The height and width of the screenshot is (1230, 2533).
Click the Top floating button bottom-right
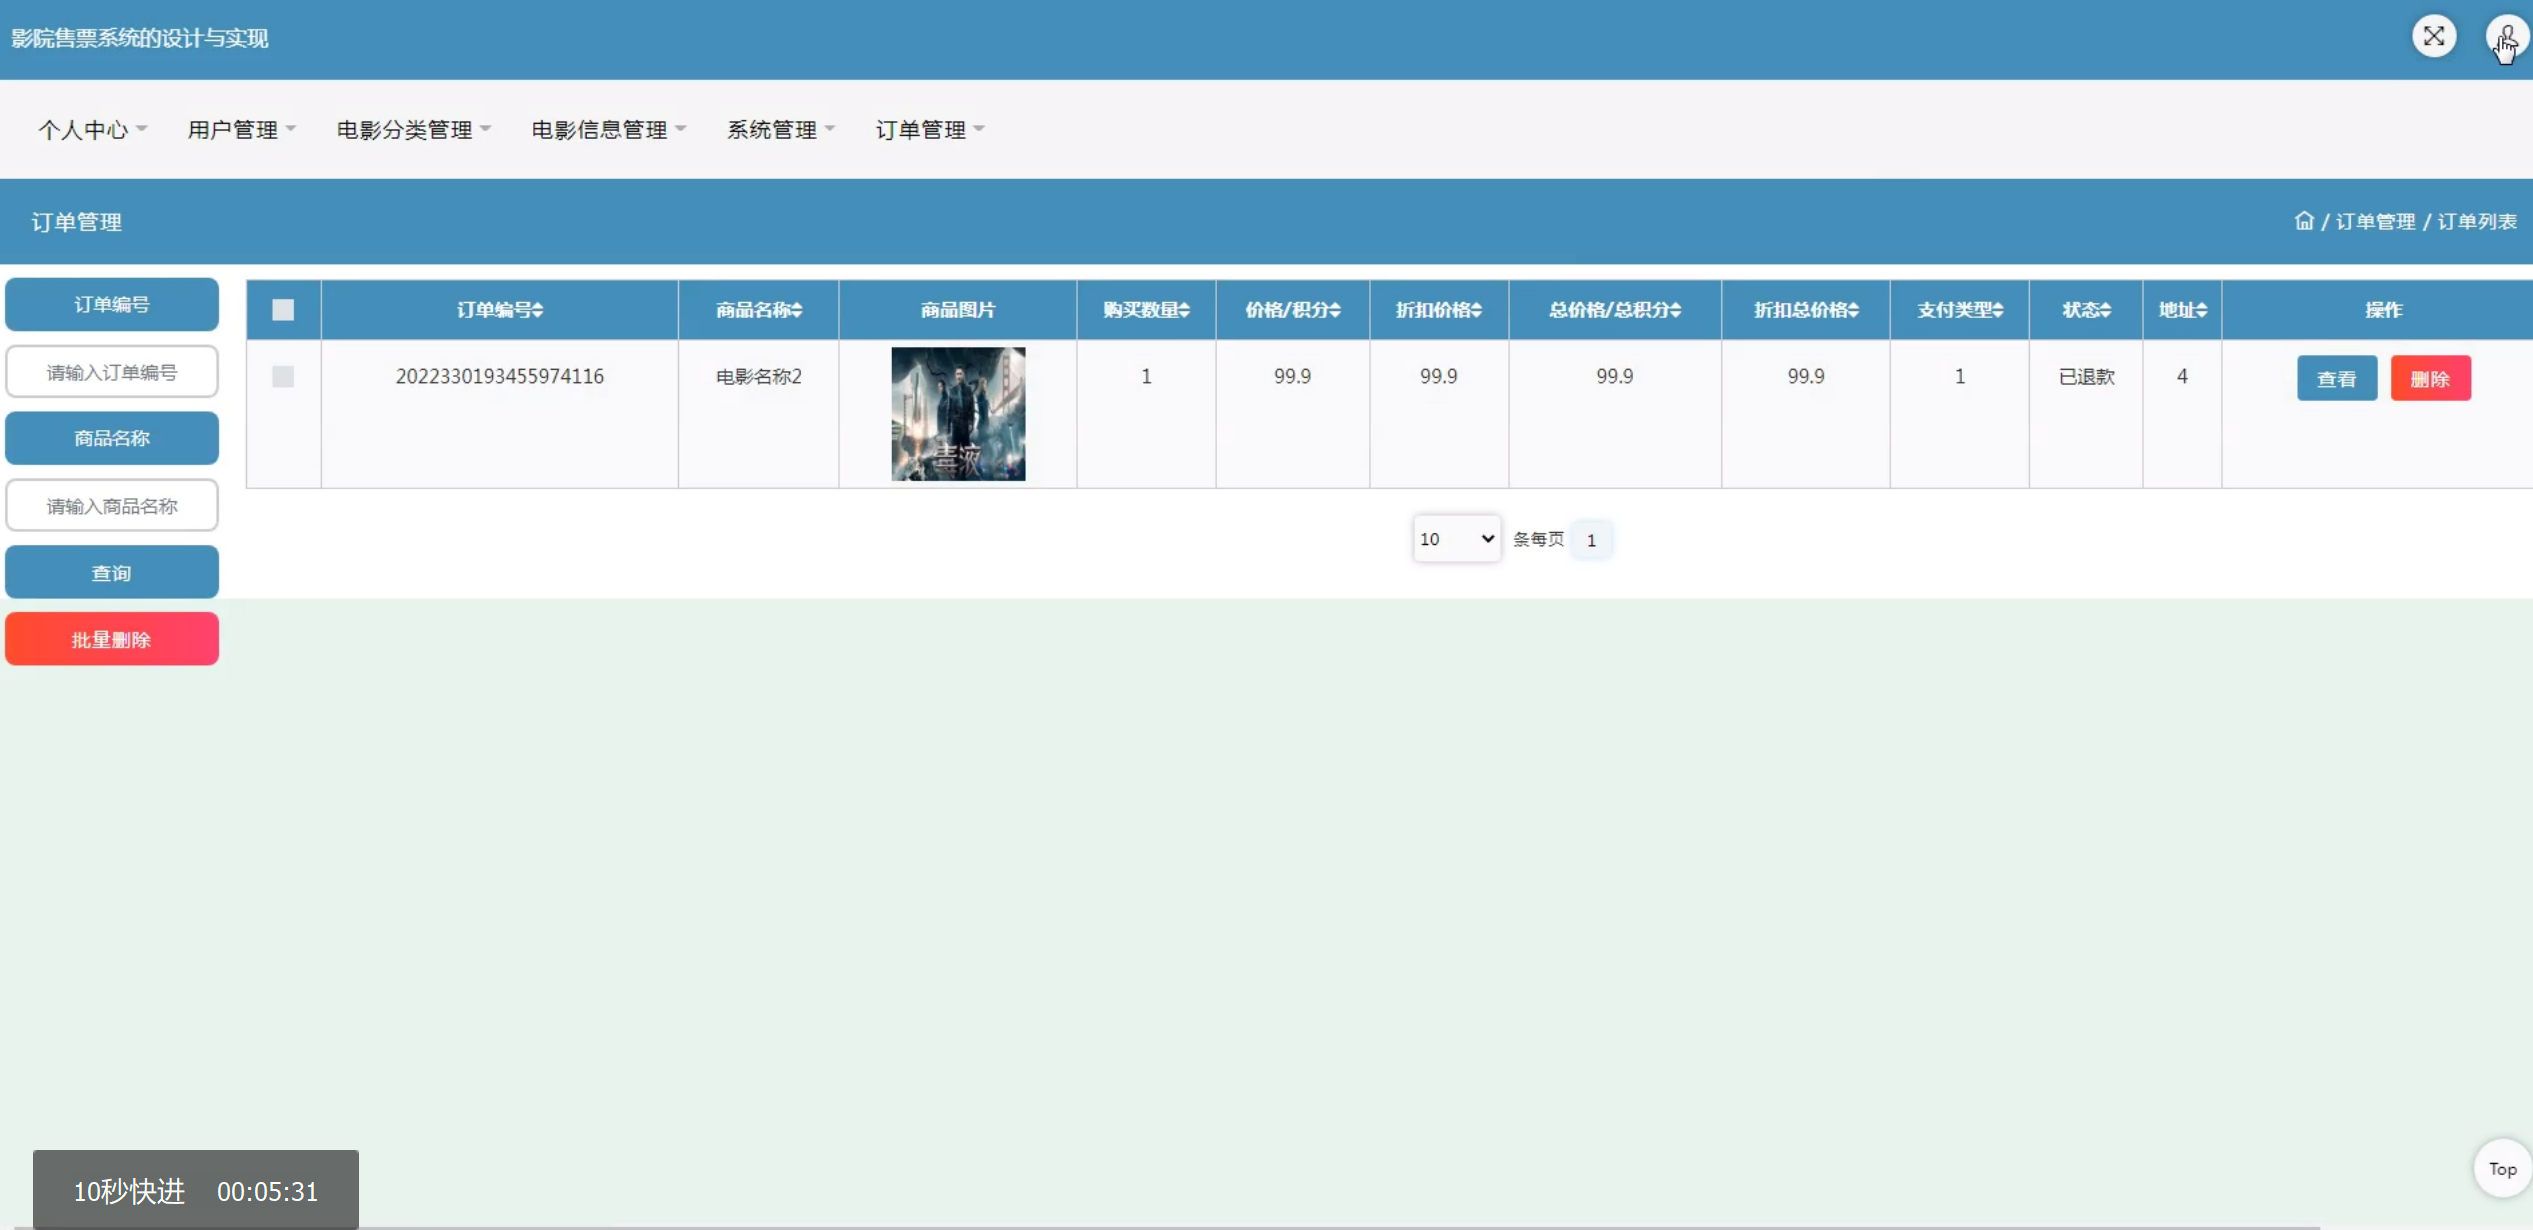[x=2501, y=1168]
